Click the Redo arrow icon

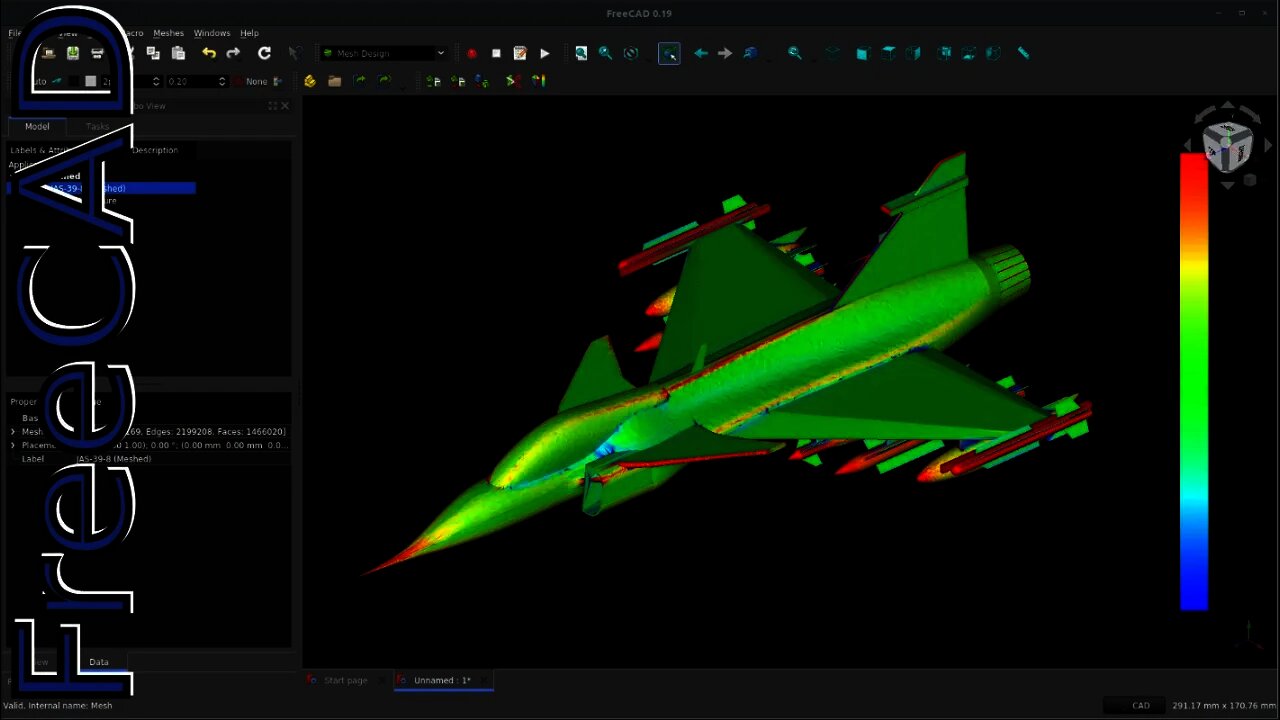[x=233, y=53]
